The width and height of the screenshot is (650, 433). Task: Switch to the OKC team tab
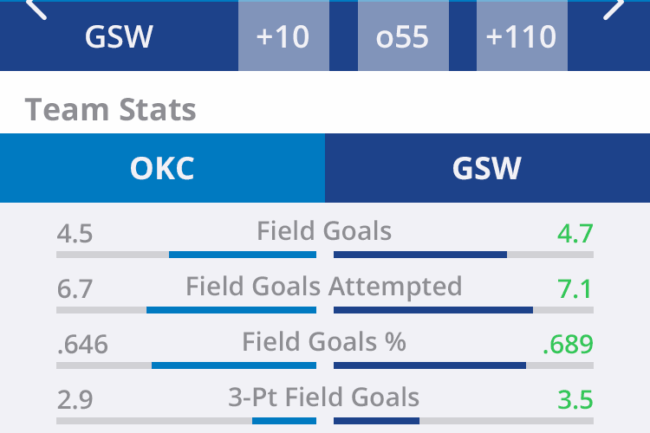point(162,168)
